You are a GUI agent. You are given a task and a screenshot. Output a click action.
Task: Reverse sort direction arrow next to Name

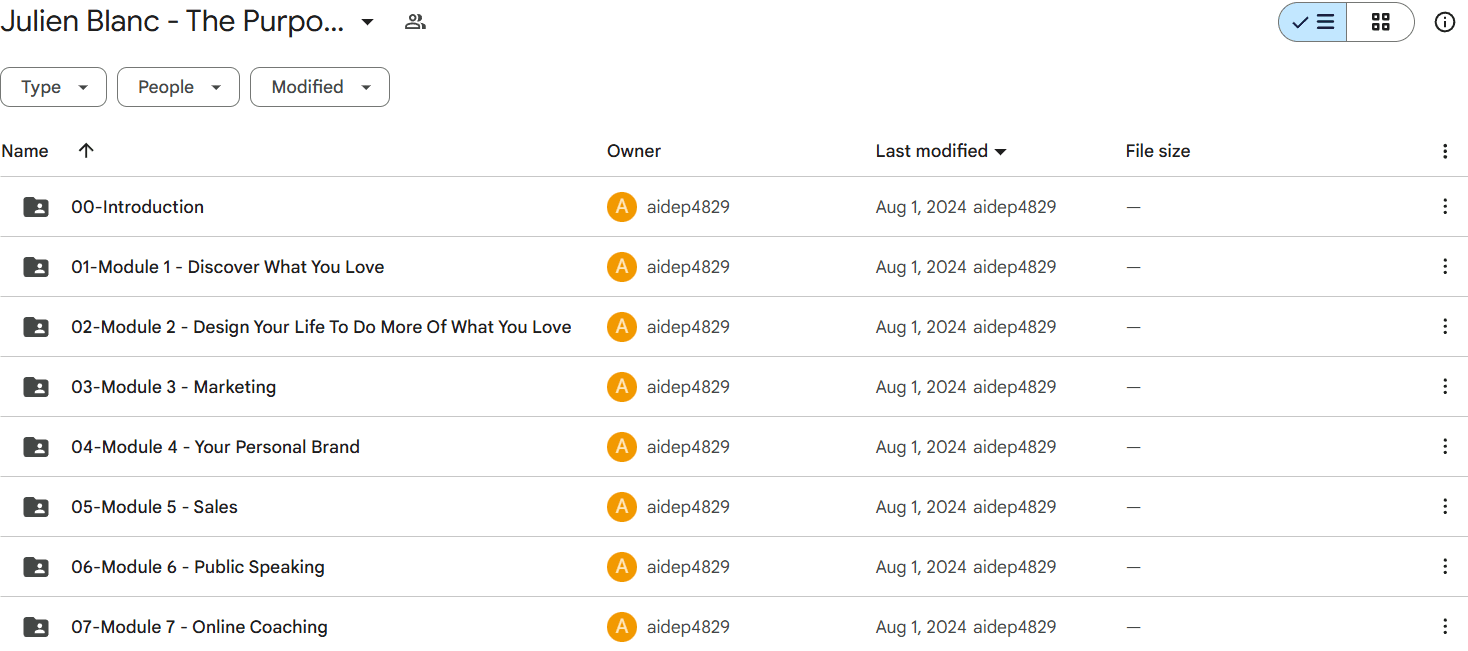pos(86,151)
